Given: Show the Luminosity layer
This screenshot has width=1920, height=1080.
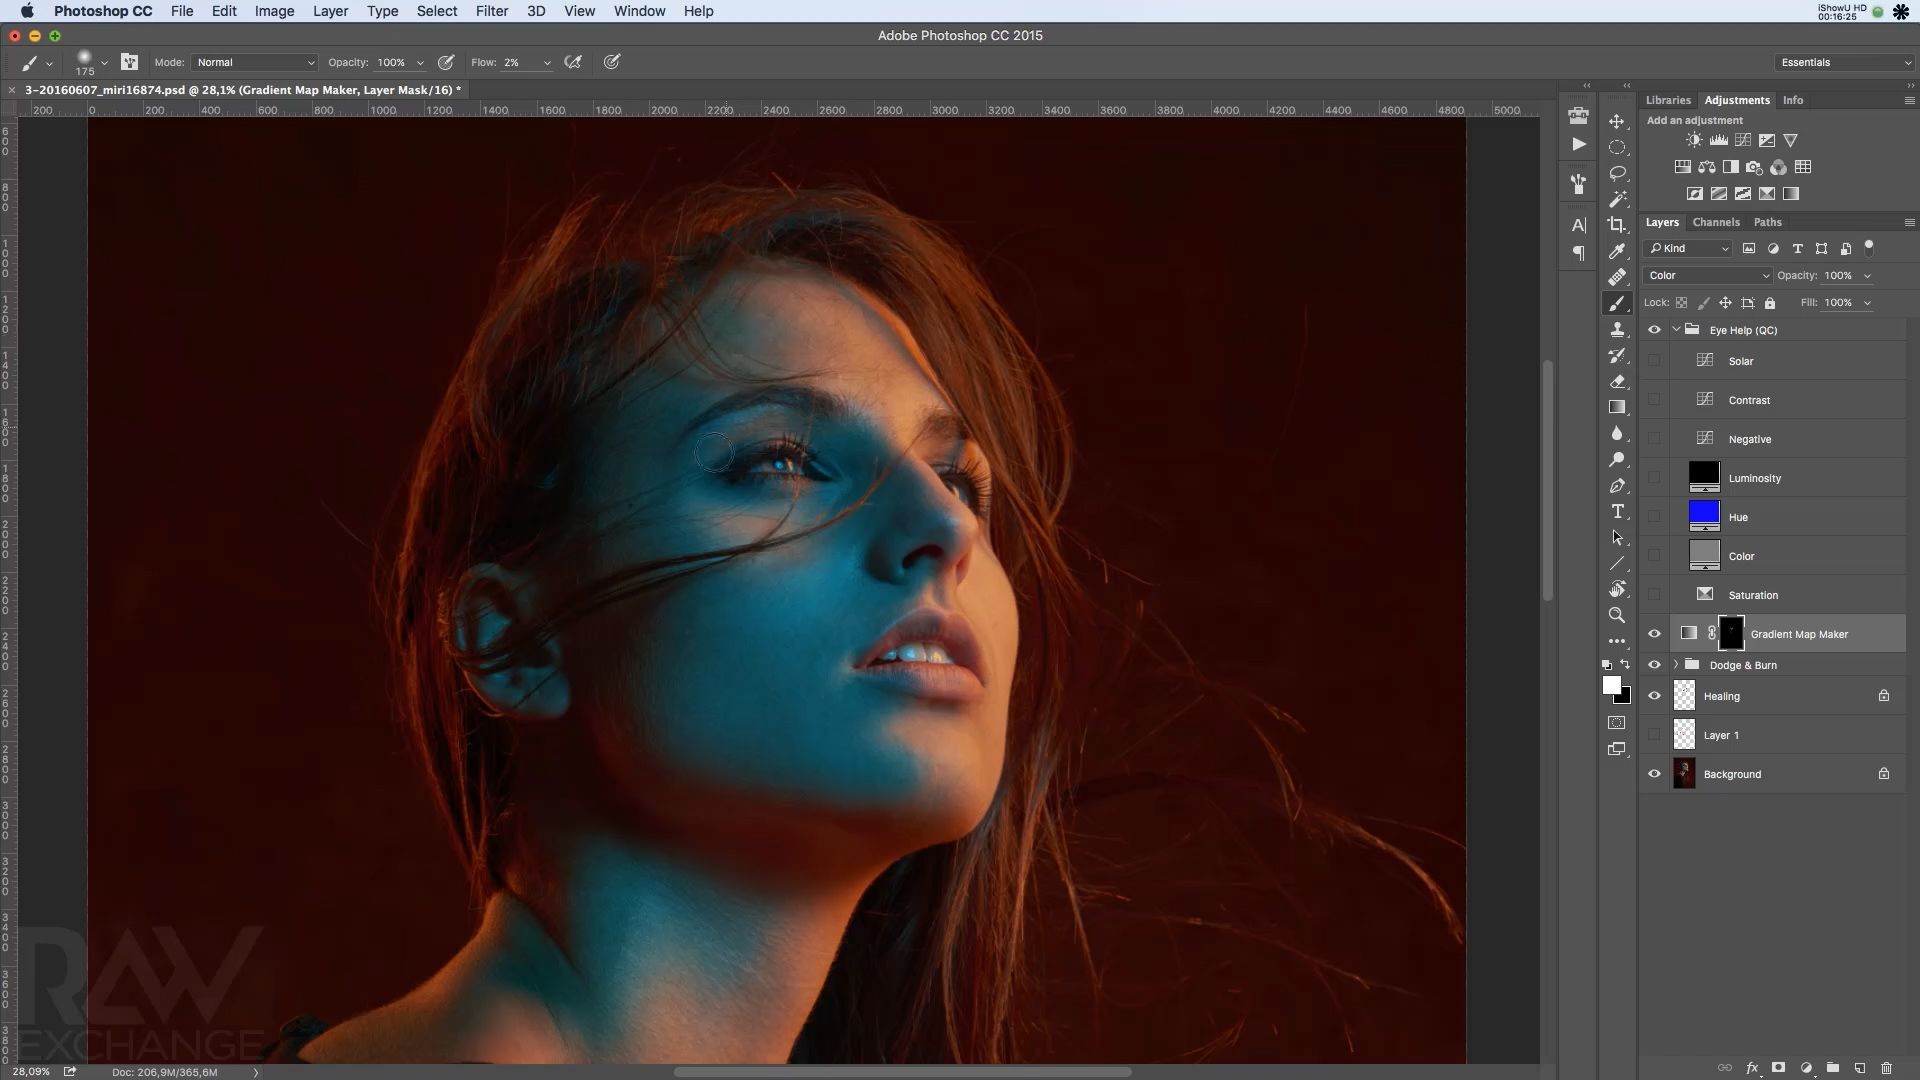Looking at the screenshot, I should tap(1654, 478).
